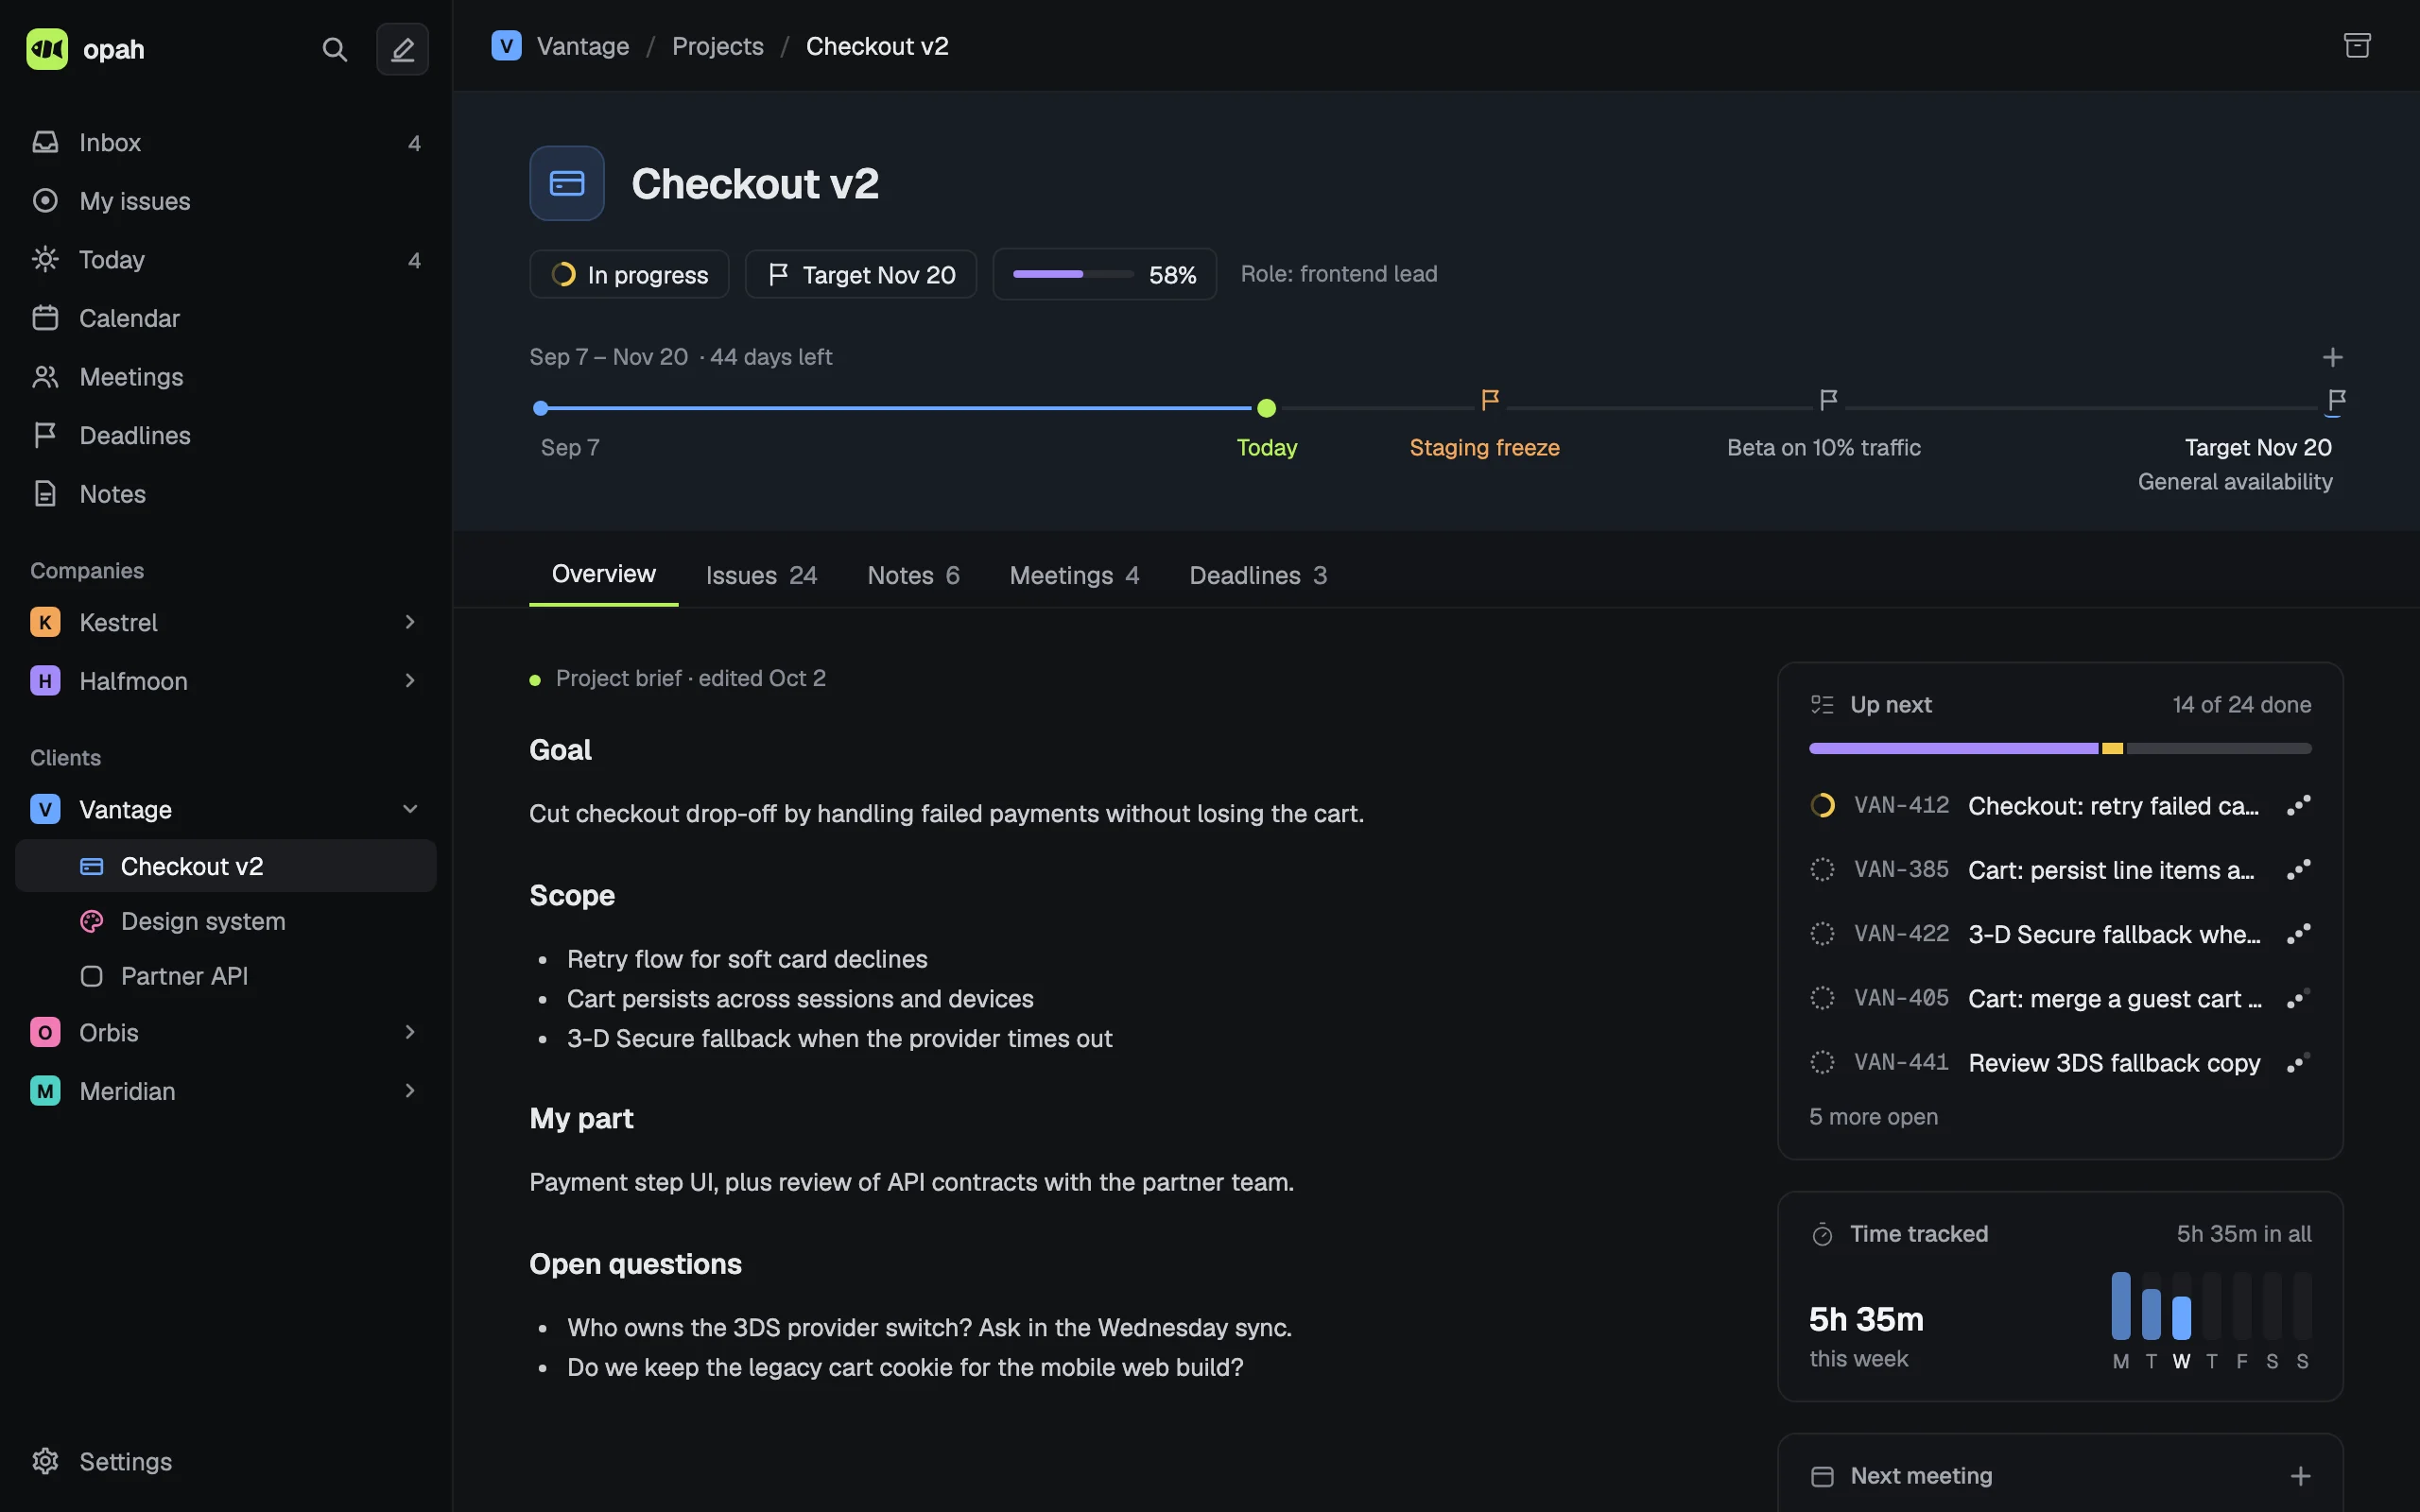
Task: Click the Vantage V badge in breadcrumb
Action: click(x=506, y=46)
